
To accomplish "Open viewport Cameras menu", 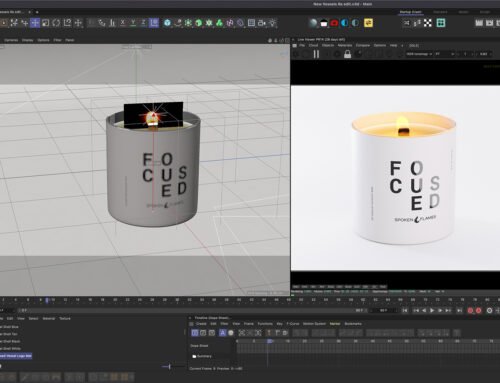I will (x=11, y=40).
